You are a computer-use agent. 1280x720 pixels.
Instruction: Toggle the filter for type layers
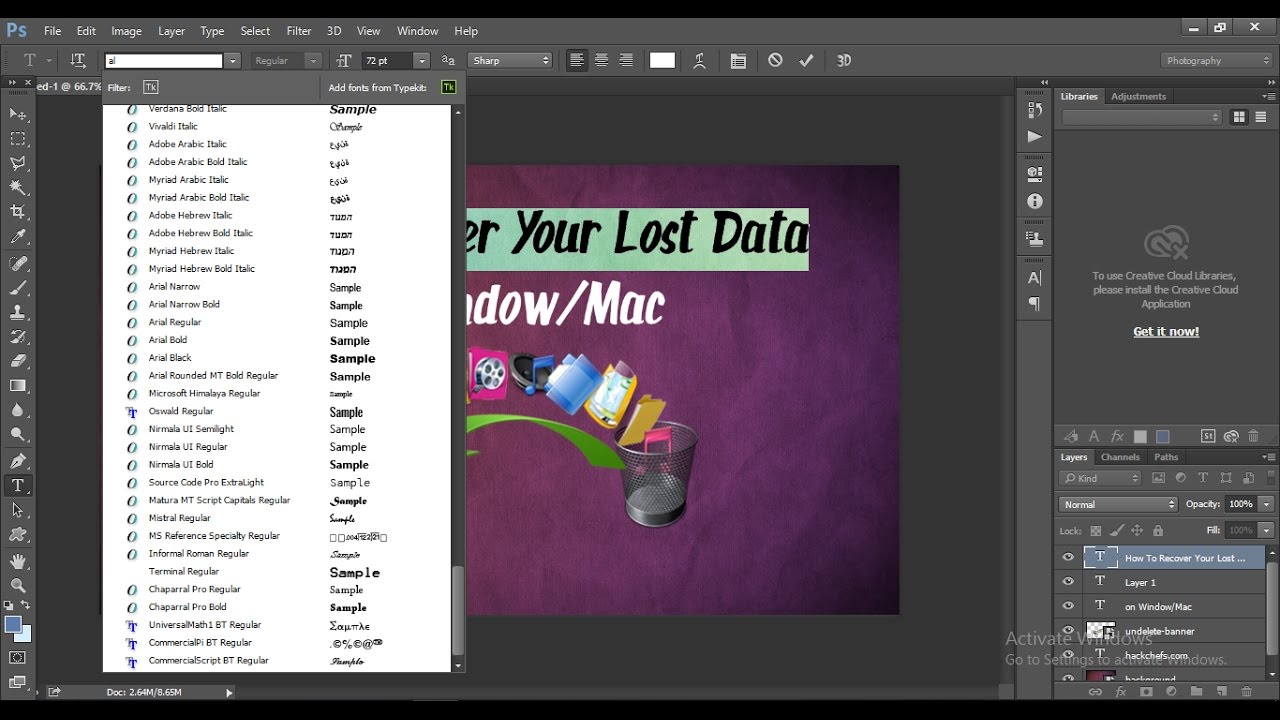(x=1203, y=478)
